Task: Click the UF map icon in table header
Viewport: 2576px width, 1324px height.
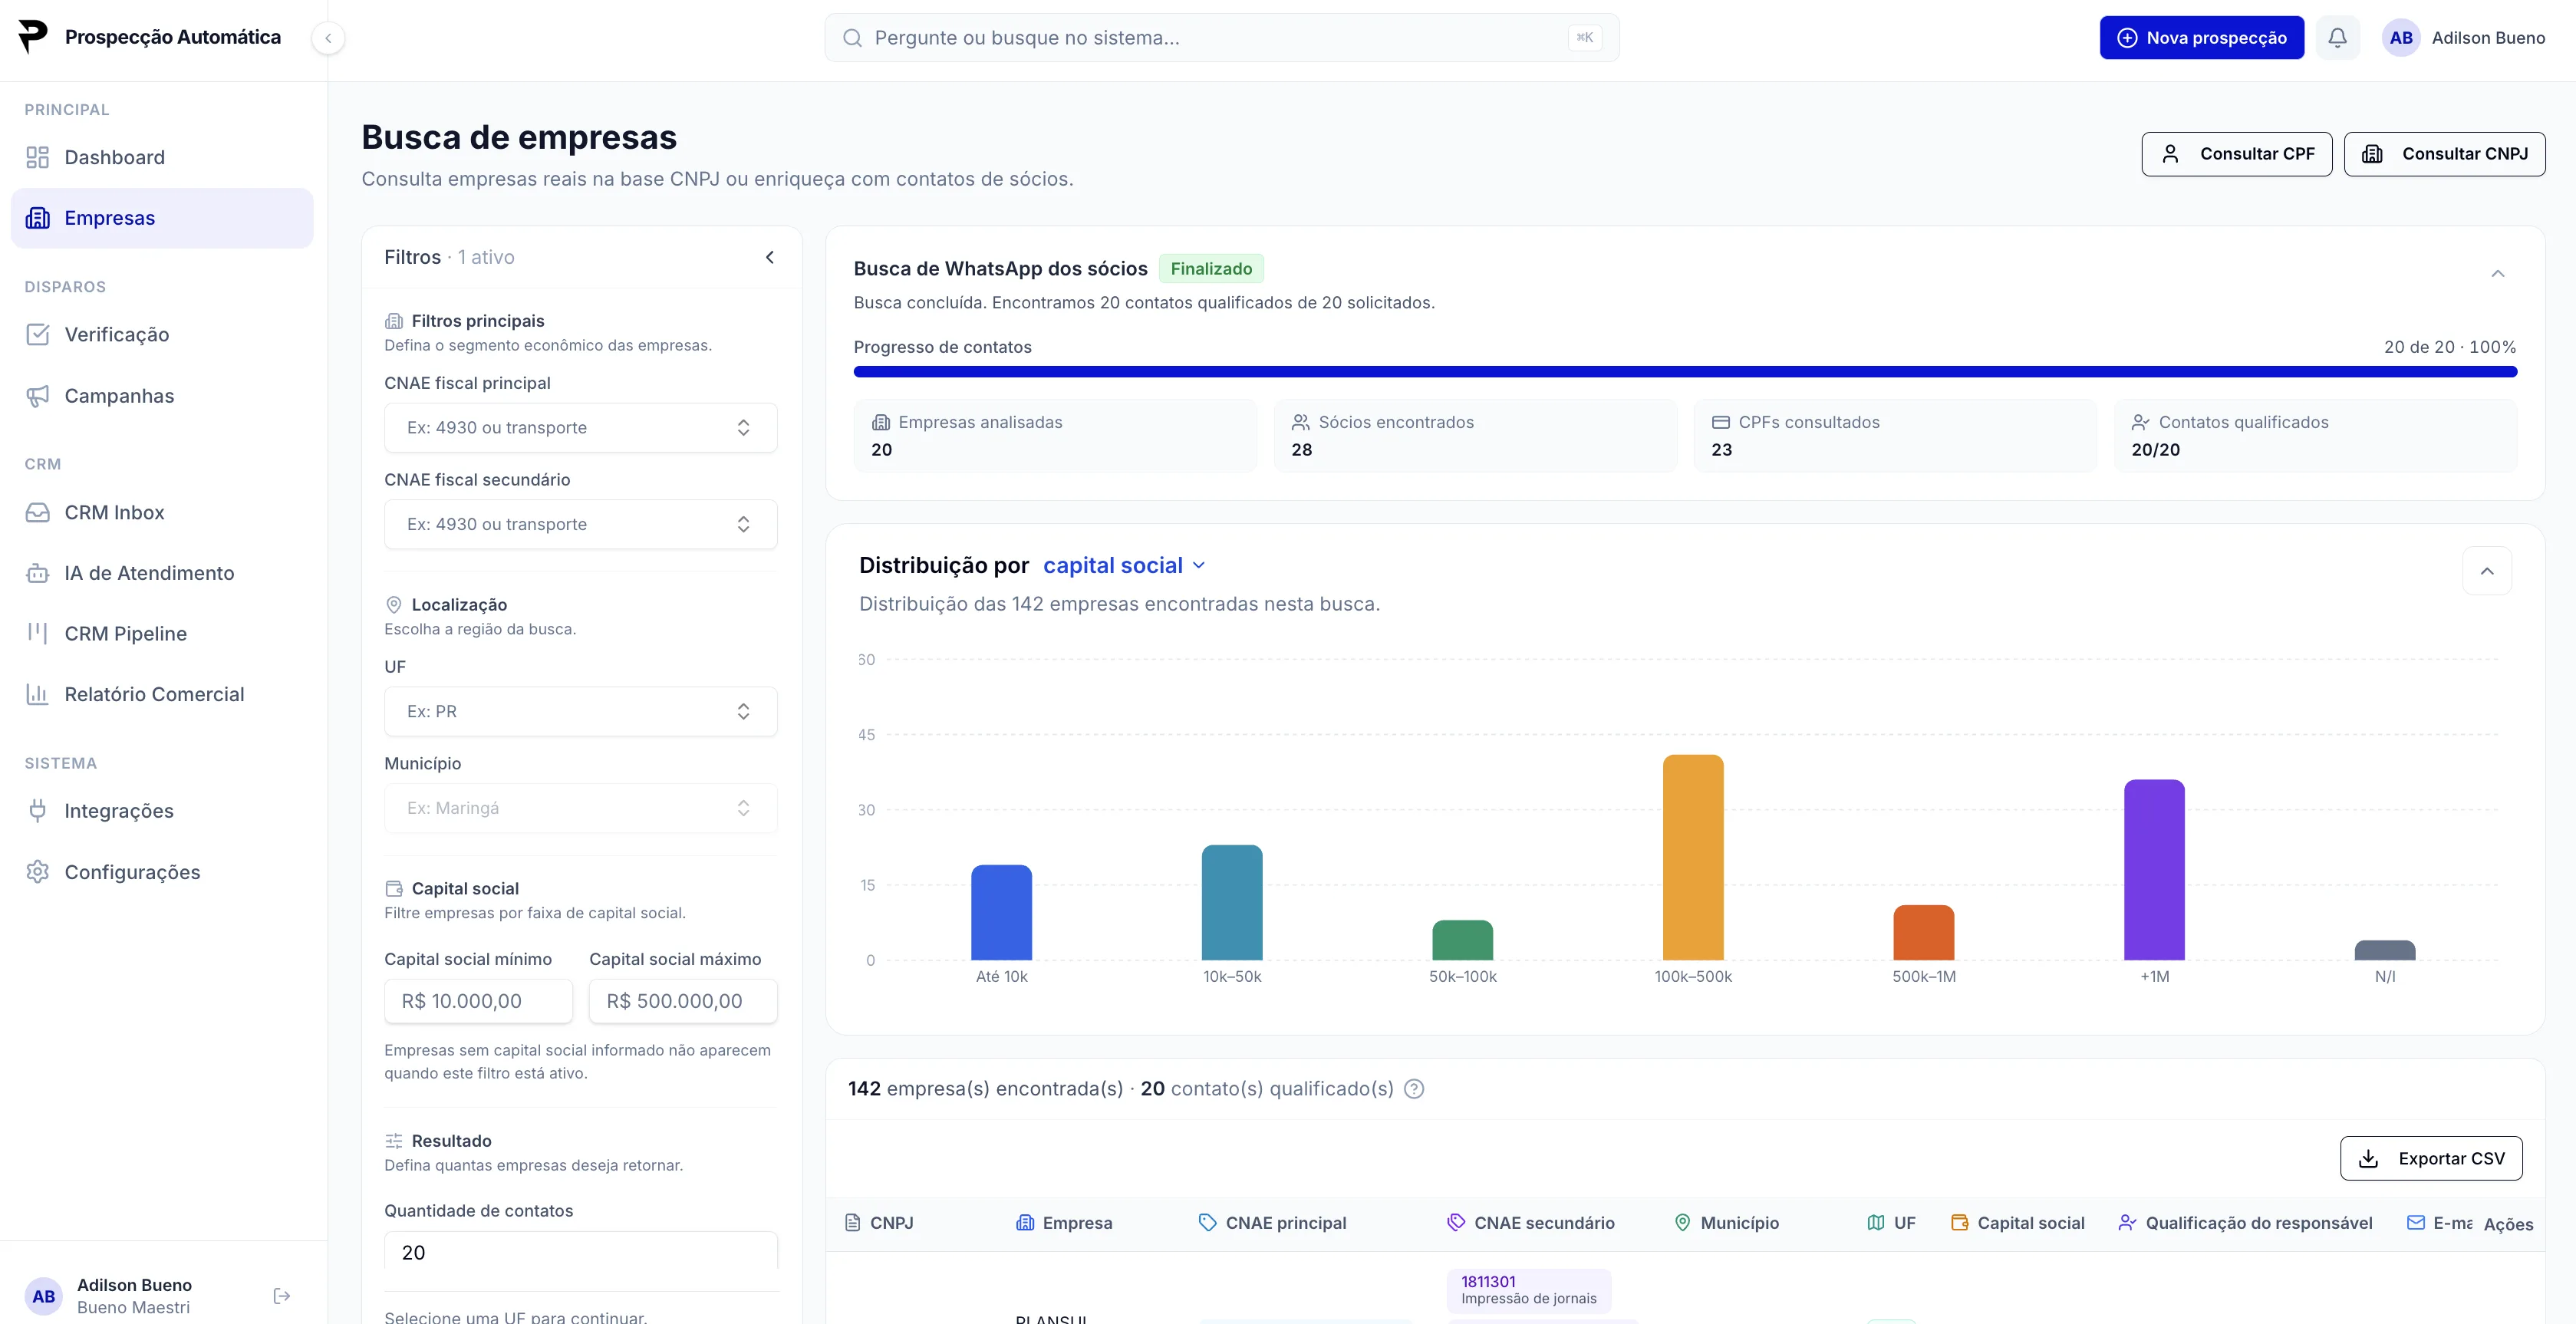Action: [1876, 1222]
